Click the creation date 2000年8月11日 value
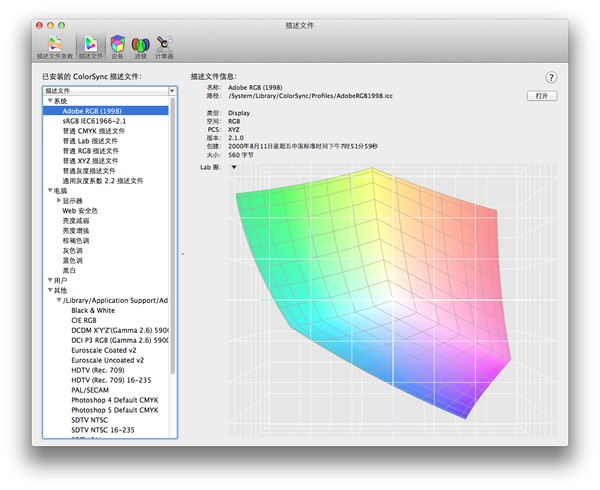The width and height of the screenshot is (600, 490). [x=303, y=146]
